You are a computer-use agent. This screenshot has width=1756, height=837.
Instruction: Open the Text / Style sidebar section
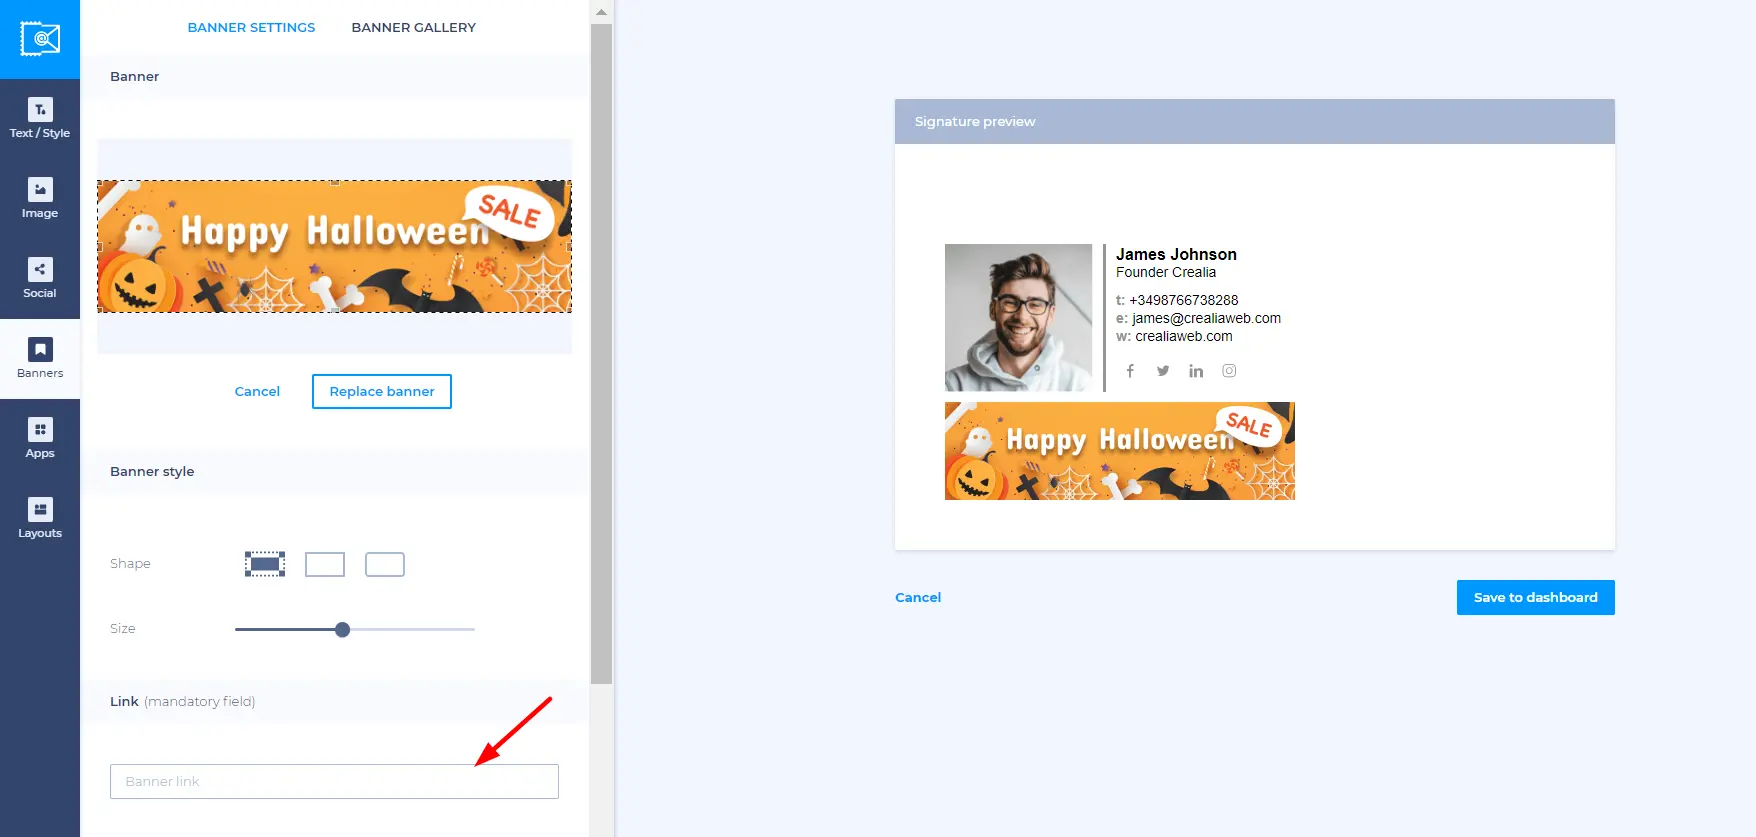[x=40, y=119]
